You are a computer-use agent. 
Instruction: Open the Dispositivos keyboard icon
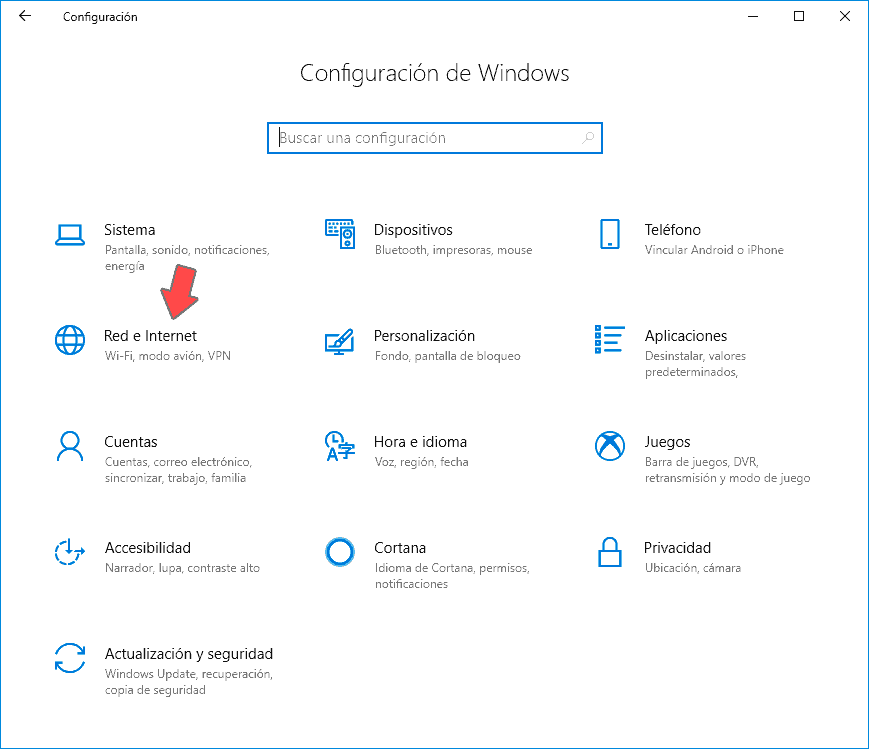click(340, 234)
